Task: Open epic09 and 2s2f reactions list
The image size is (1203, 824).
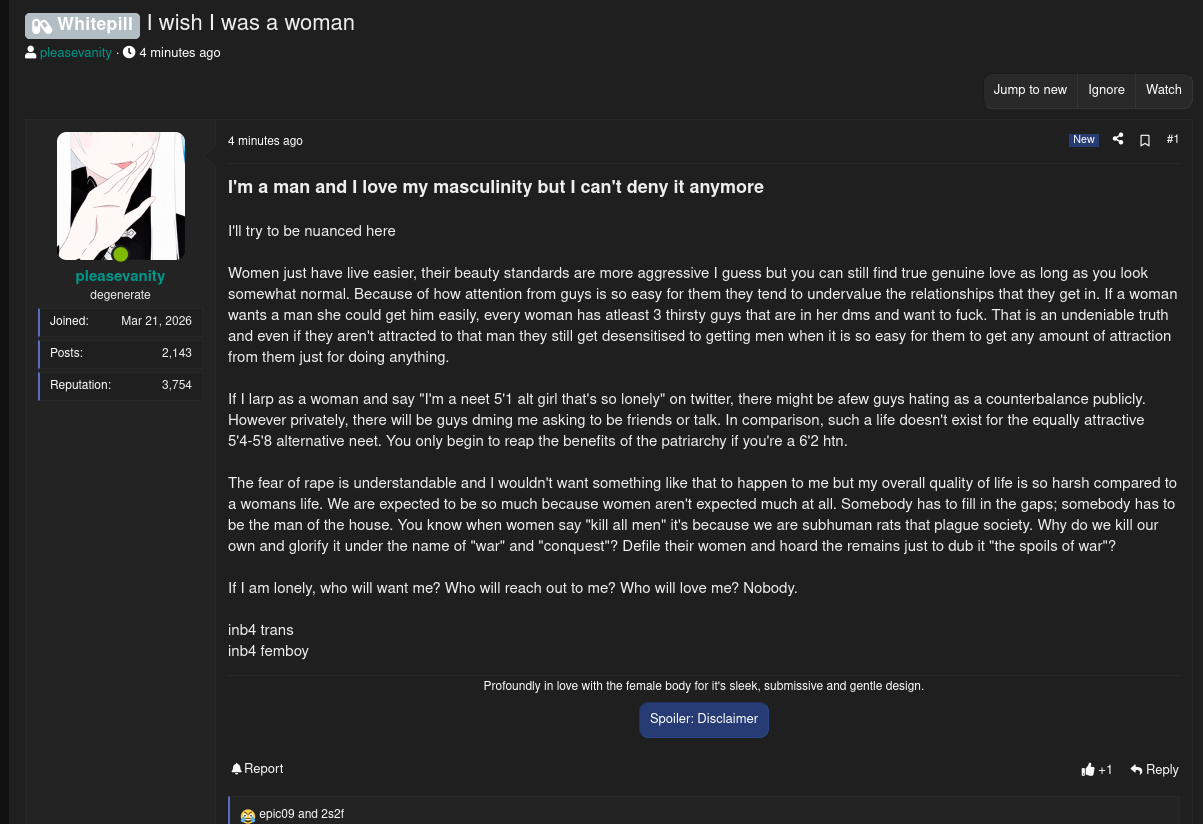Action: [301, 814]
